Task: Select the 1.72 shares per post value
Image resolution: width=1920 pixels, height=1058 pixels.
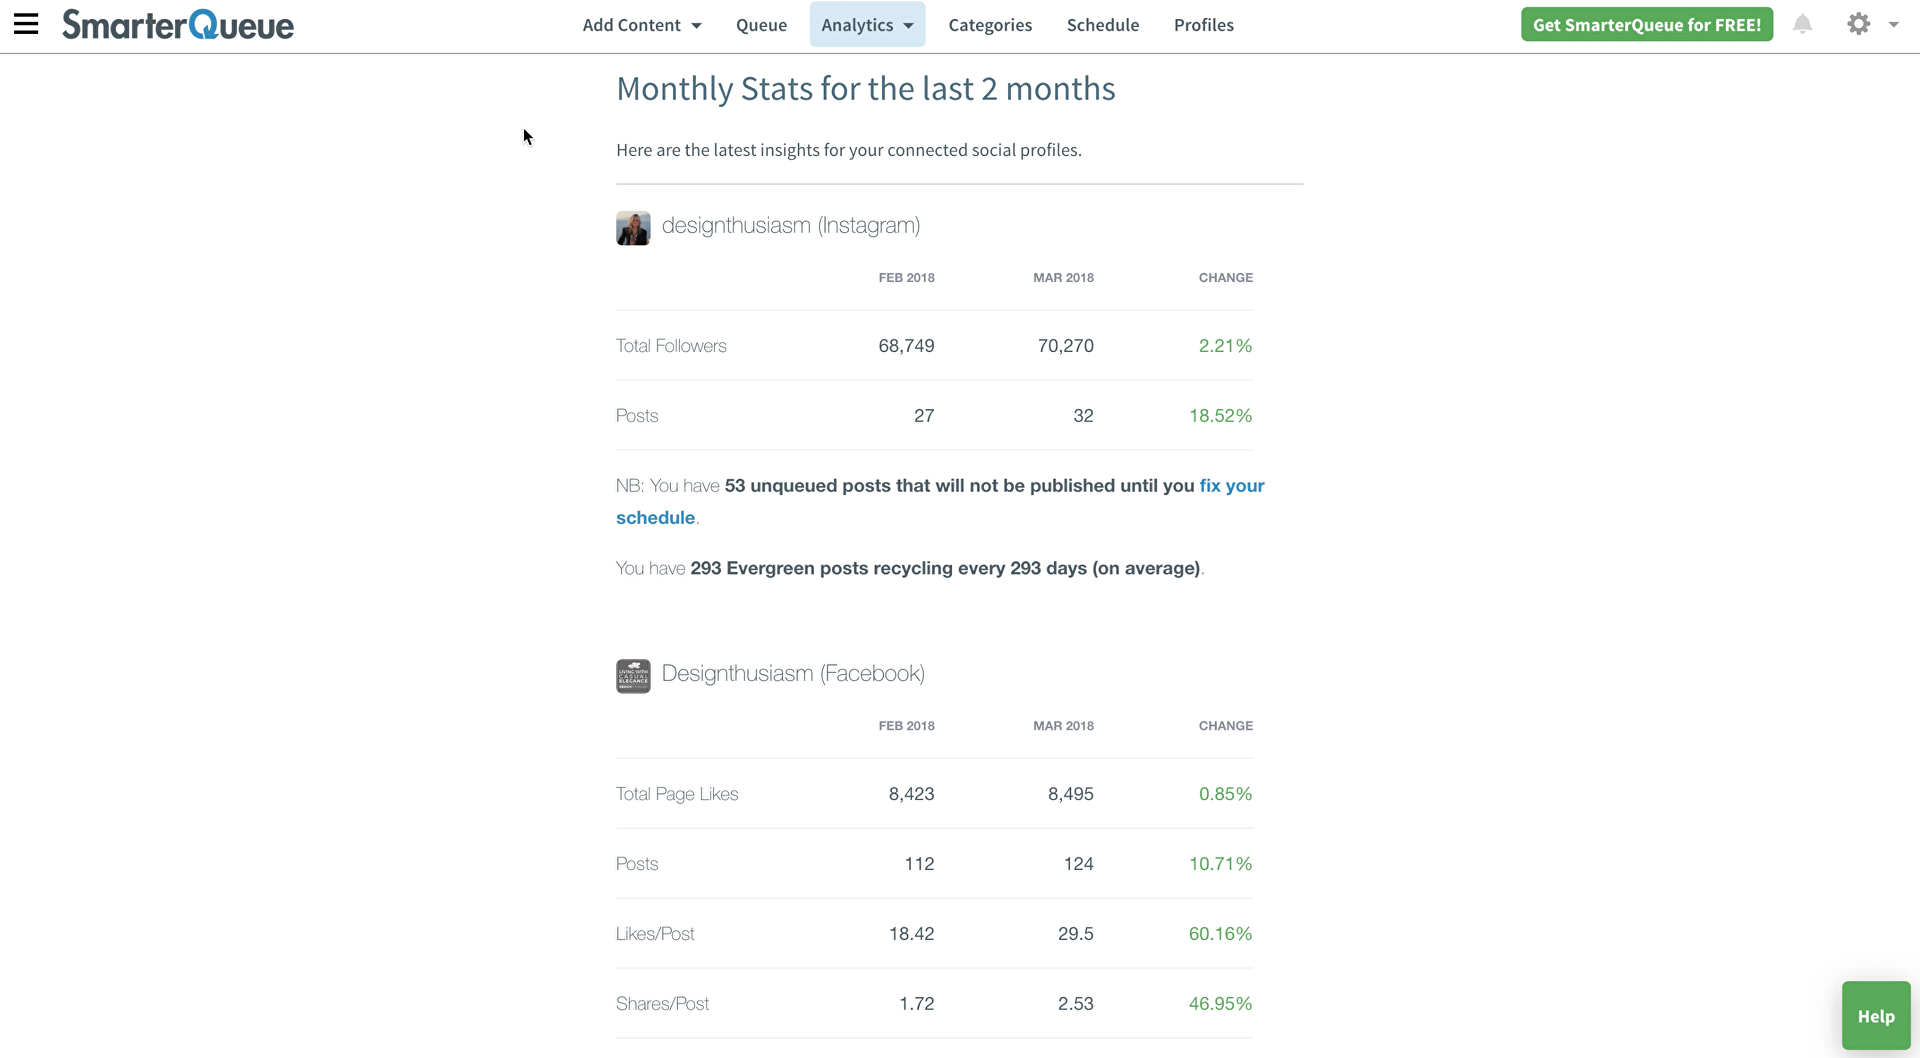Action: [916, 1004]
